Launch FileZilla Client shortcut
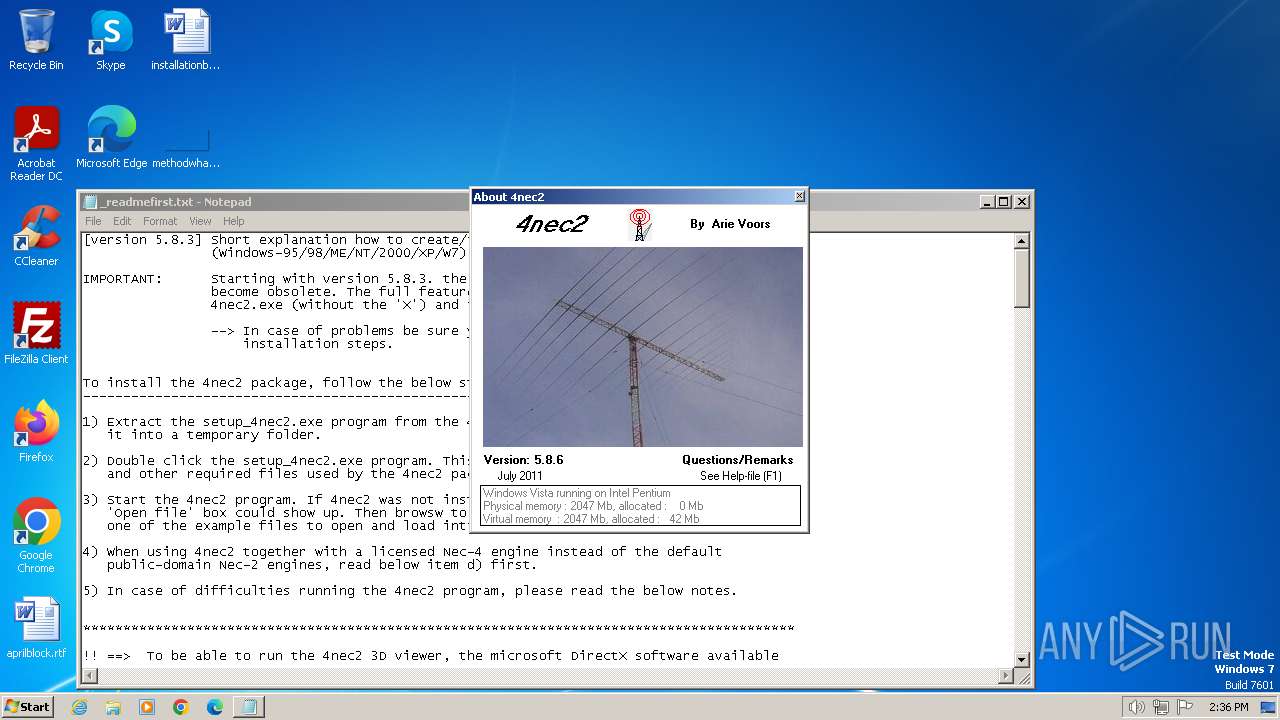The width and height of the screenshot is (1280, 720). point(36,333)
